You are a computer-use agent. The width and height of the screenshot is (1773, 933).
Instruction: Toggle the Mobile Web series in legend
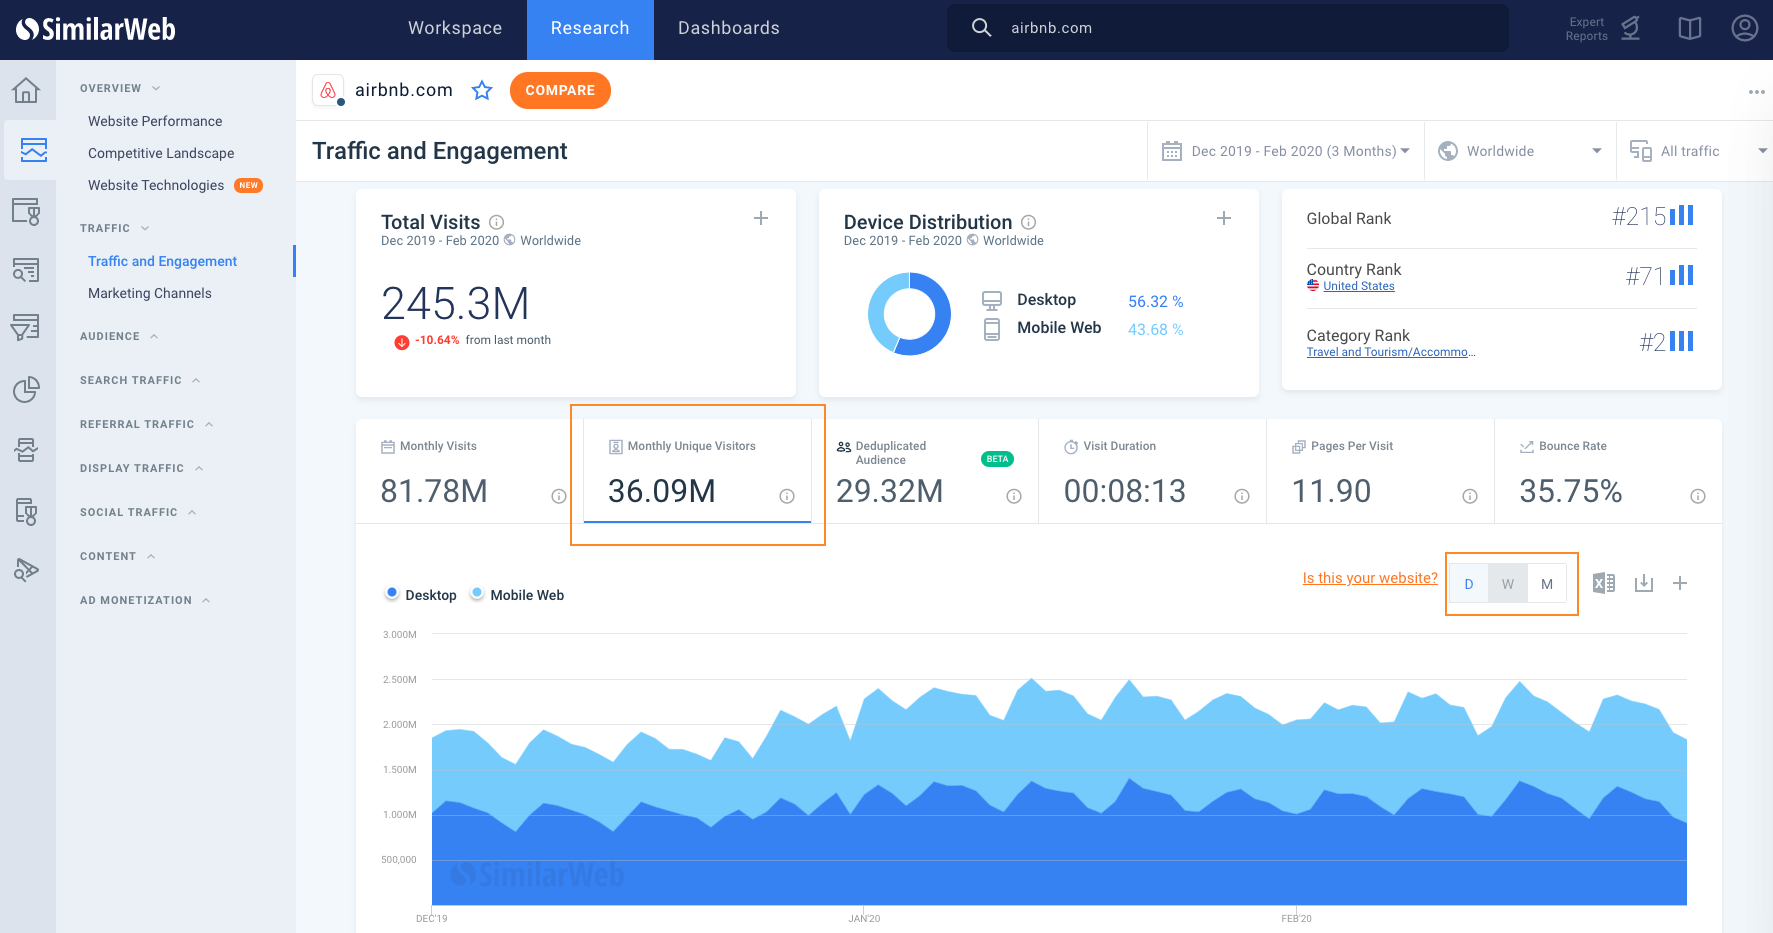click(x=517, y=594)
